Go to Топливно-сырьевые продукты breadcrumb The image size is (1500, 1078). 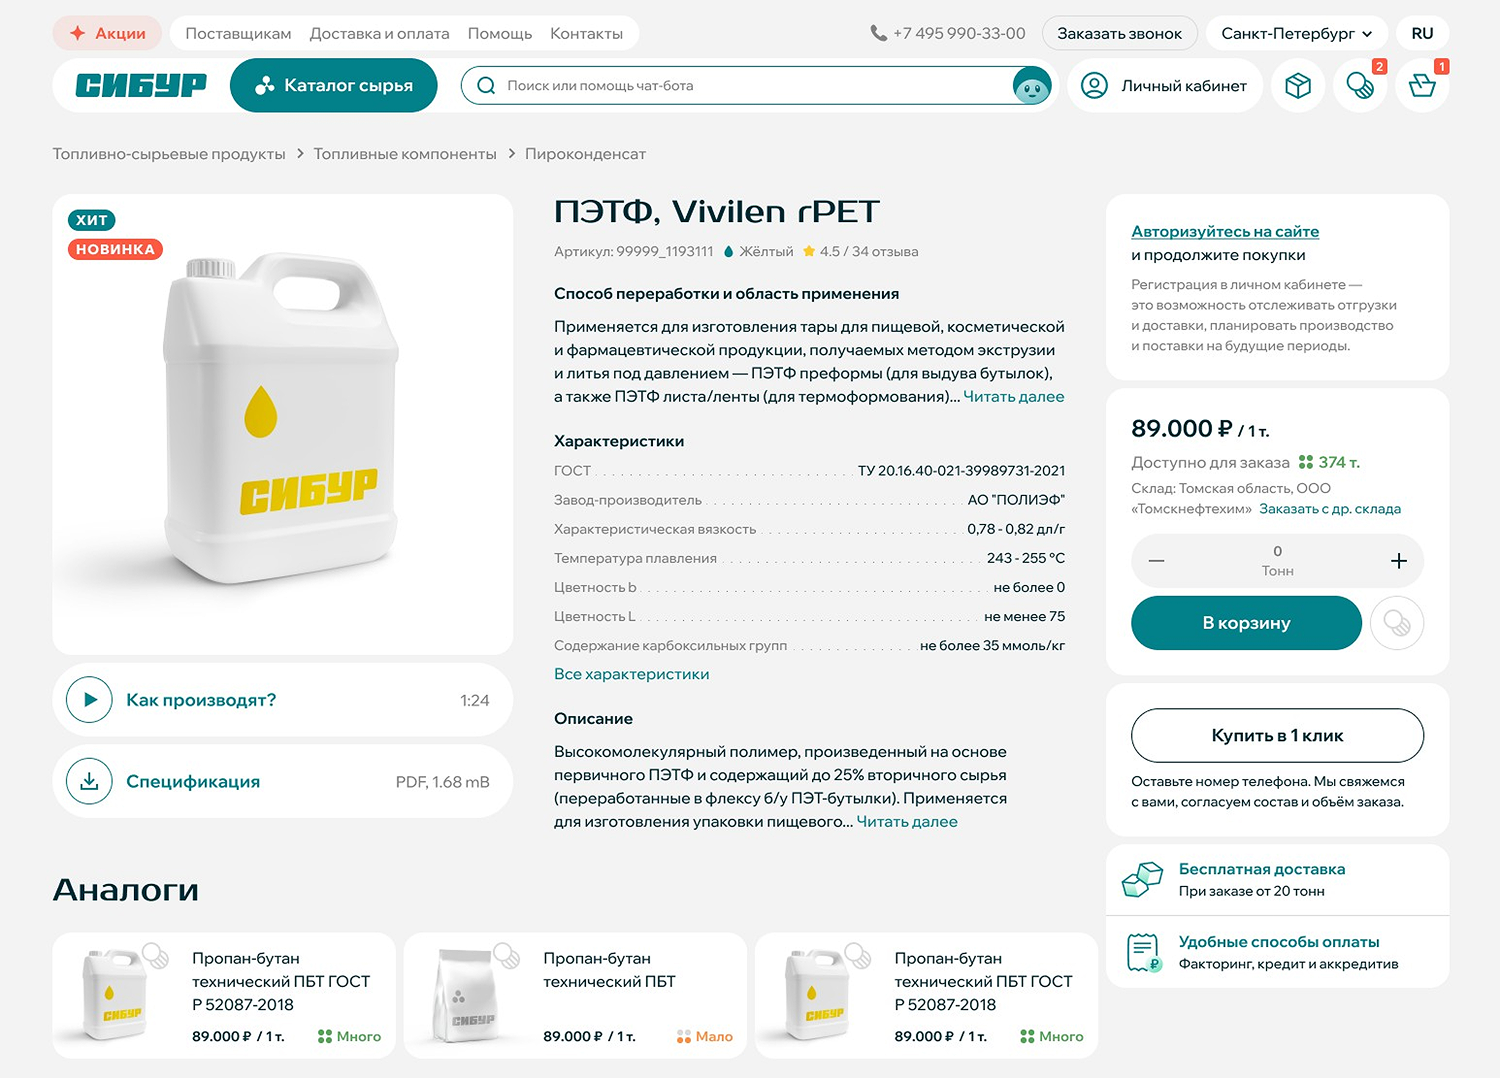coord(169,154)
